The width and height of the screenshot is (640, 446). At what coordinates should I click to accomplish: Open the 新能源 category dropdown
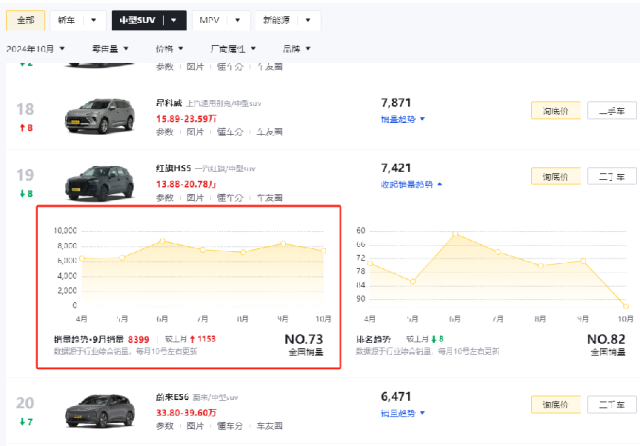[288, 20]
